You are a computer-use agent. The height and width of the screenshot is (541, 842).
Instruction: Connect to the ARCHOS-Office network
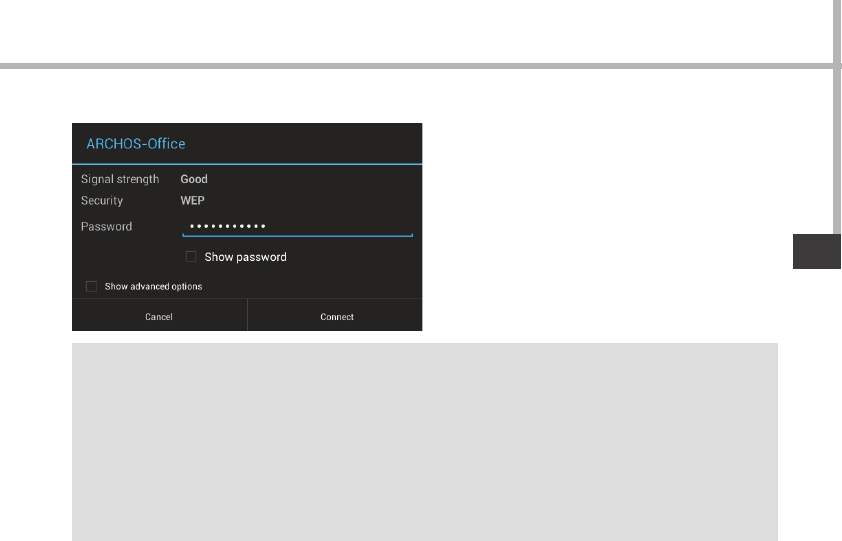pyautogui.click(x=336, y=316)
